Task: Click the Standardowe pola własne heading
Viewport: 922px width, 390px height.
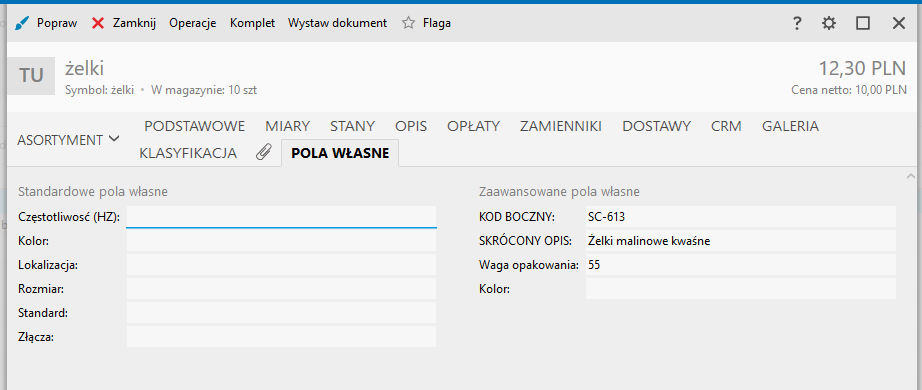Action: click(x=93, y=192)
